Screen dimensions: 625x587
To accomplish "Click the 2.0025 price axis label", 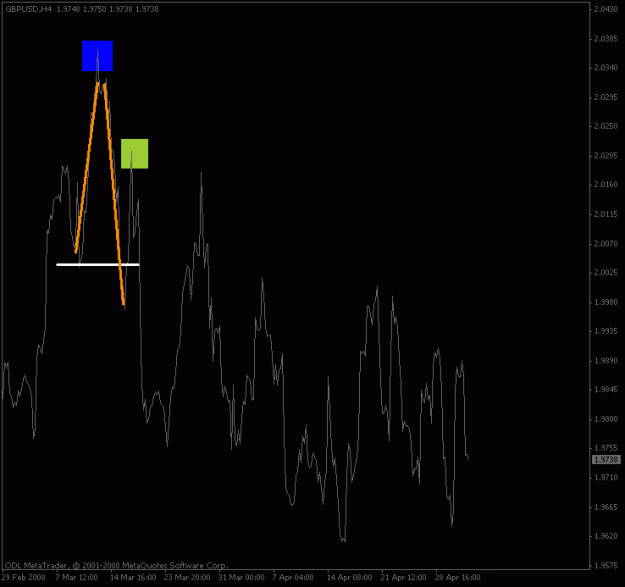I will tap(606, 273).
